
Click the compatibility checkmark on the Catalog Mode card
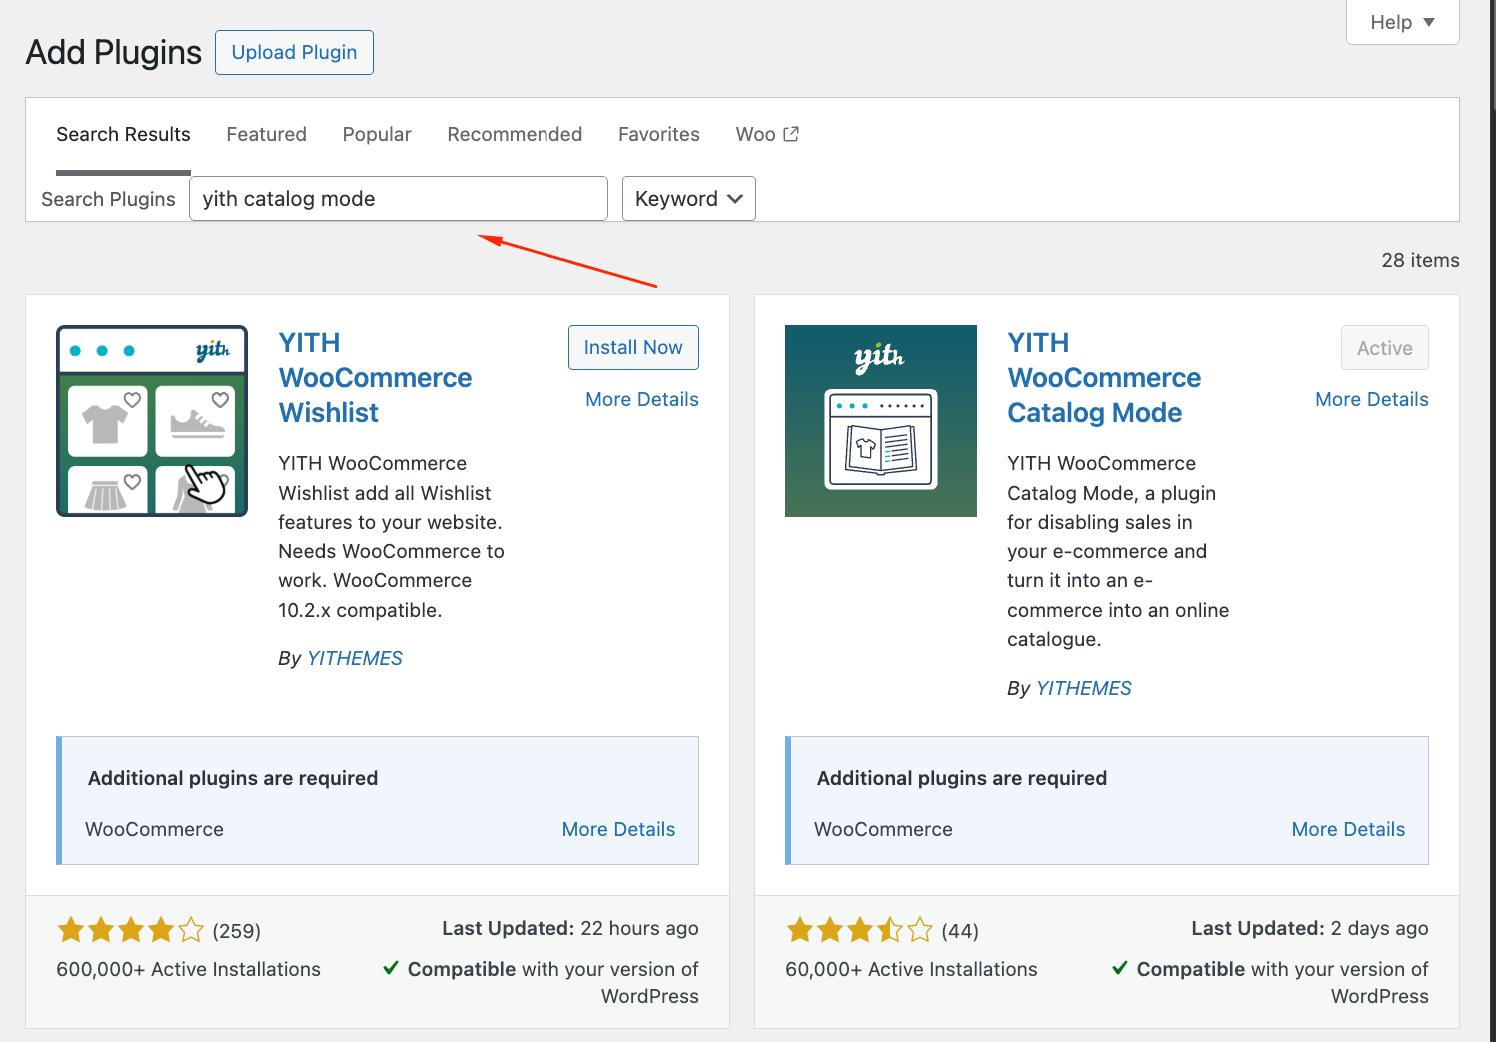click(1120, 968)
